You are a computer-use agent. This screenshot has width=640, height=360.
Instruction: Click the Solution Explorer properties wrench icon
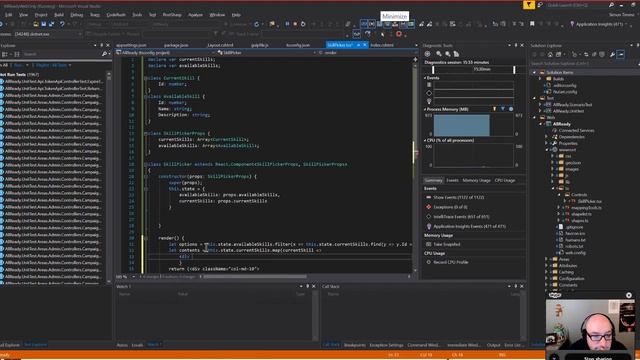tap(612, 54)
